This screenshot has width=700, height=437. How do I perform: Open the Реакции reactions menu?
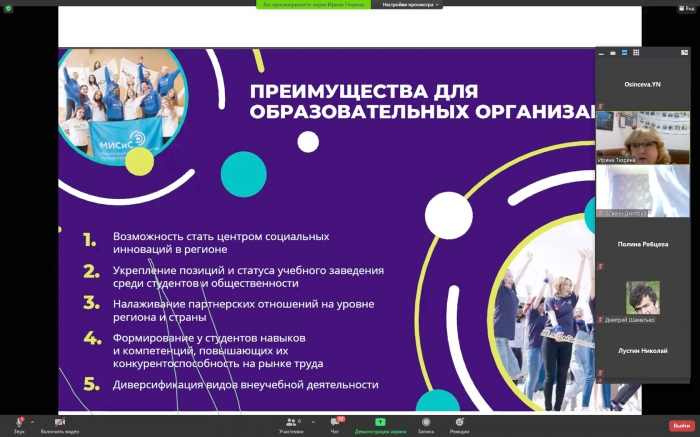(x=459, y=423)
